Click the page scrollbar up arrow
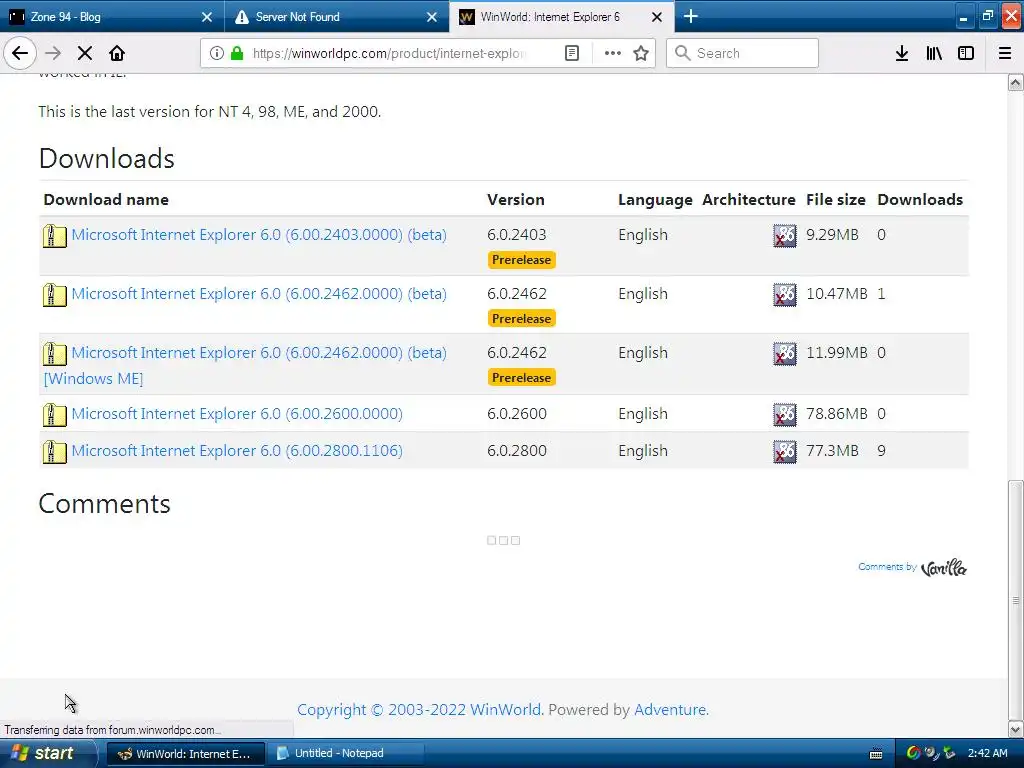1024x768 pixels. pos(1016,83)
